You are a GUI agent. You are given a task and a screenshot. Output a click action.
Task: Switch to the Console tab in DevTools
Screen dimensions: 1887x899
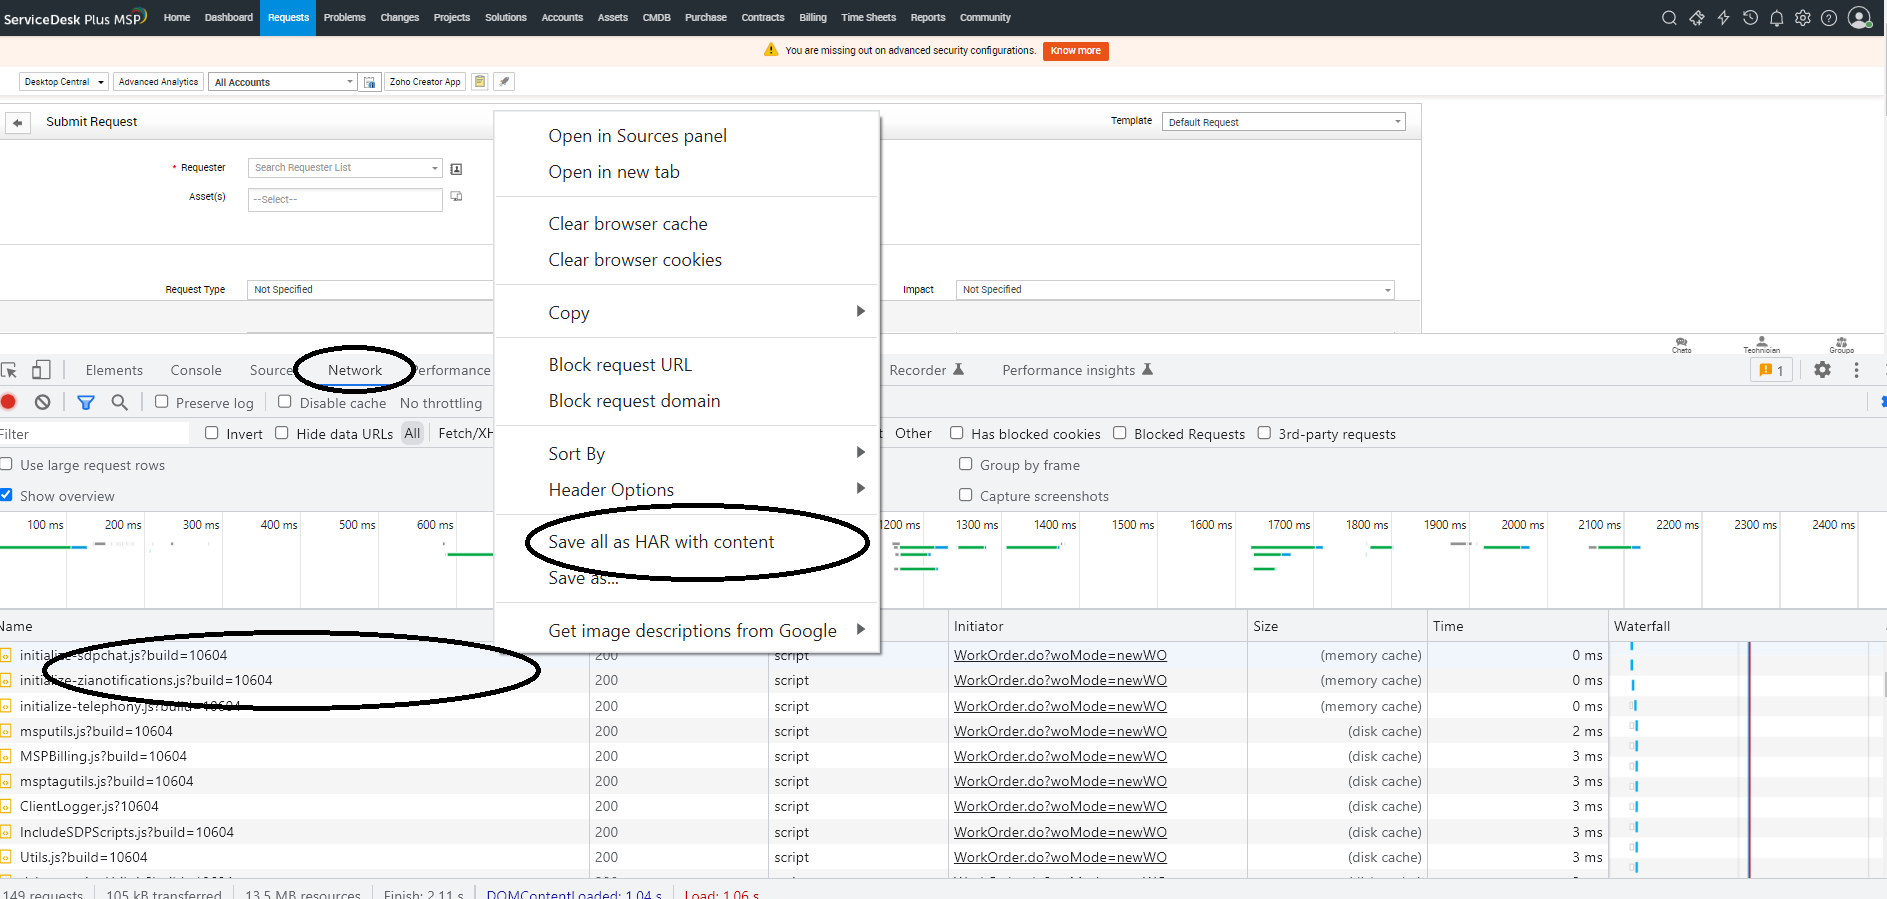pyautogui.click(x=196, y=370)
